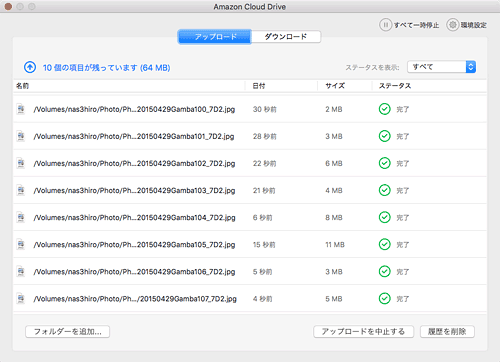Viewport: 500px width, 362px height.
Task: Click green complete checkmark for Gamba103 row
Action: pos(384,190)
